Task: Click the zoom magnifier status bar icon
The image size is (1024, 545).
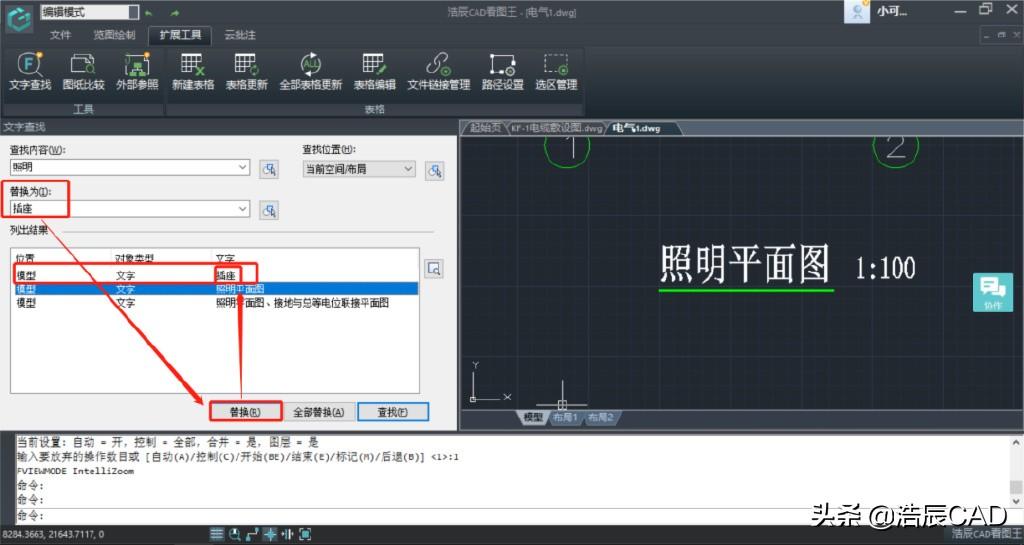Action: pos(234,534)
